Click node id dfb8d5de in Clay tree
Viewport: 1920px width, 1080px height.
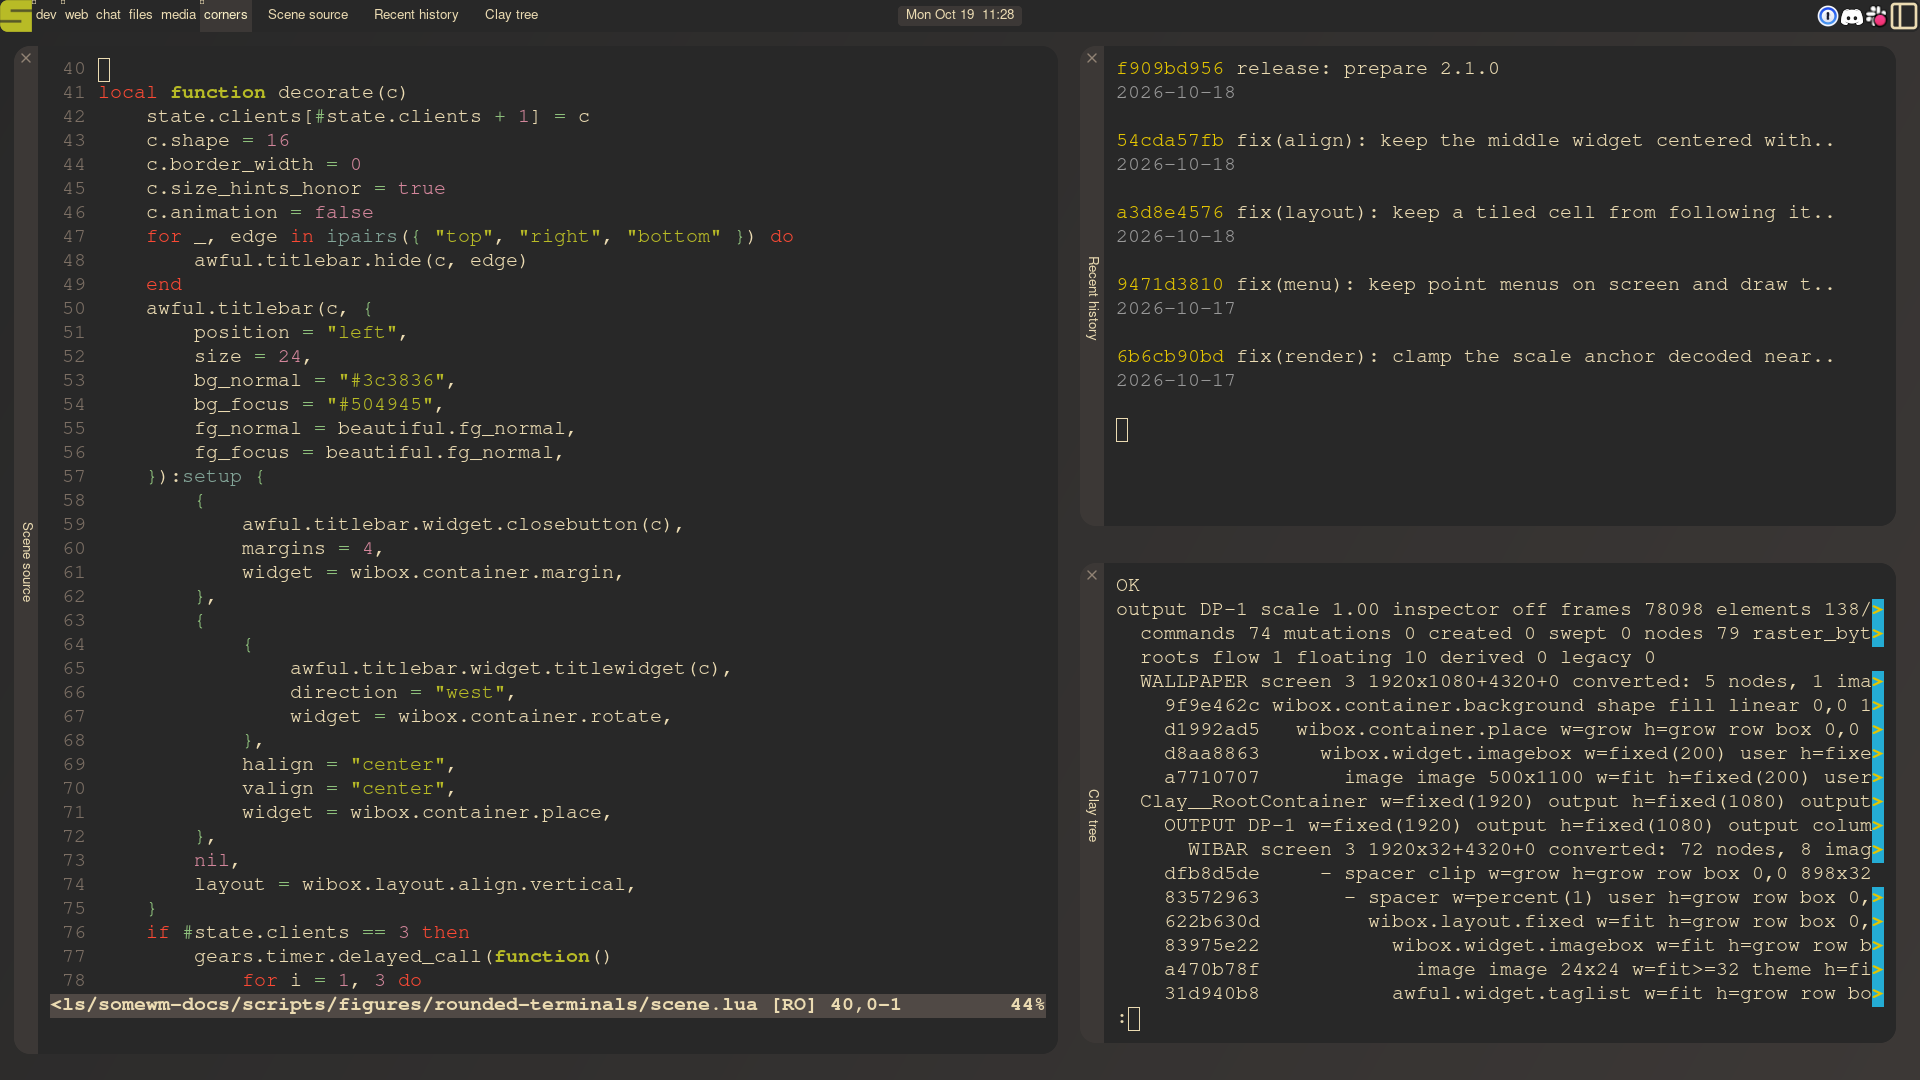click(x=1212, y=874)
